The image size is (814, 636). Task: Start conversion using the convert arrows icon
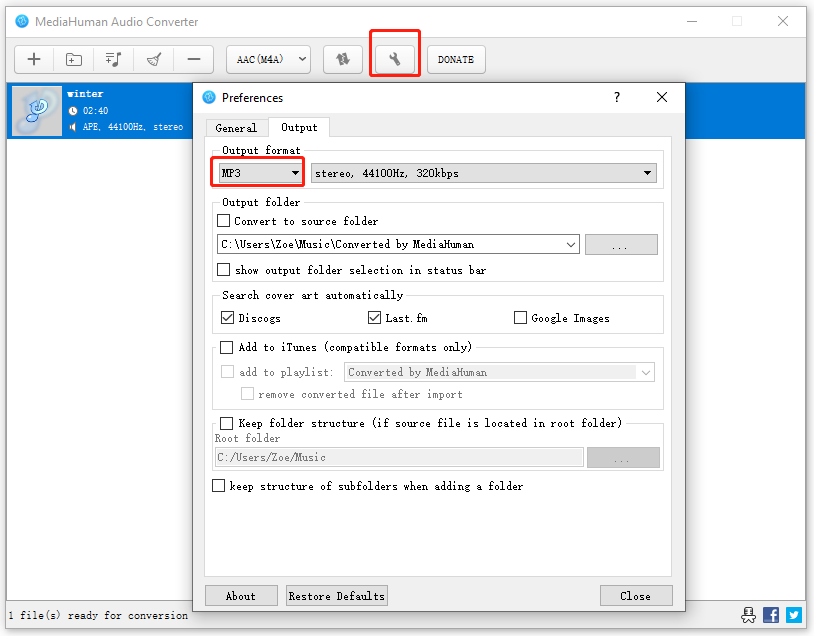[x=343, y=59]
